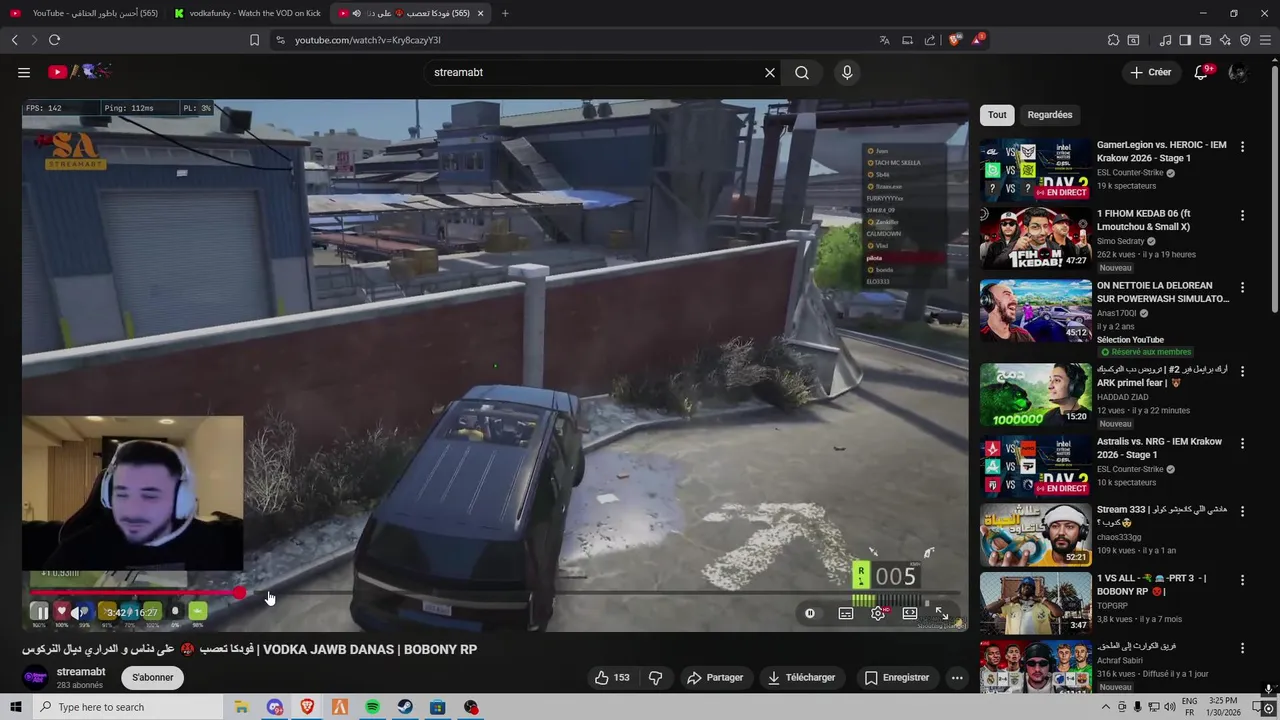Open the Astralis vs. NRG video title
Screen dimensions: 1280x720
tap(1159, 448)
